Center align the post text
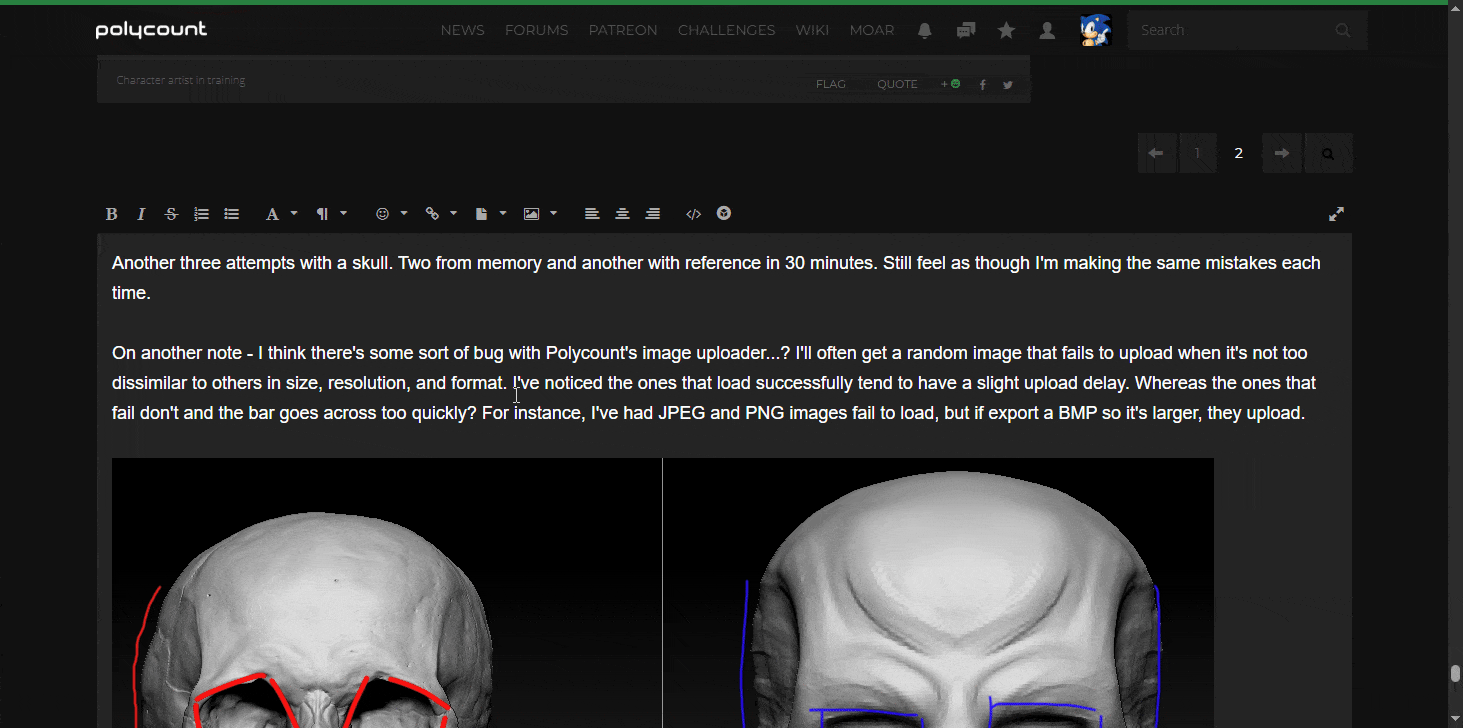 point(622,214)
